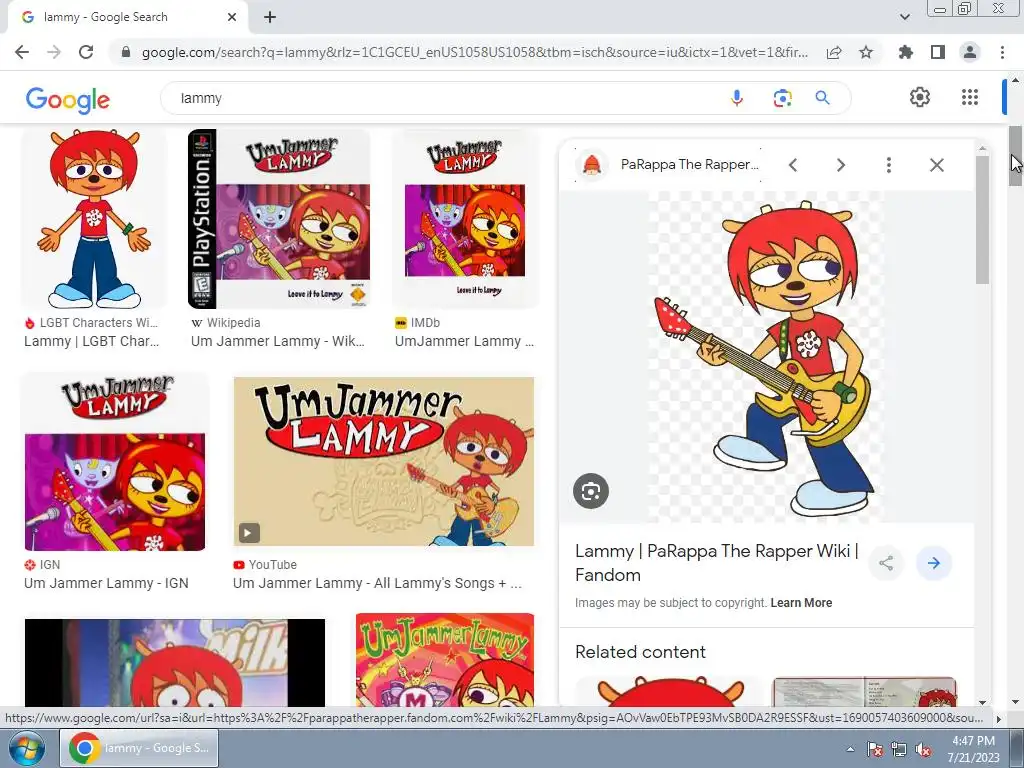Bookmark this page with star icon
This screenshot has height=768, width=1024.
(x=866, y=52)
